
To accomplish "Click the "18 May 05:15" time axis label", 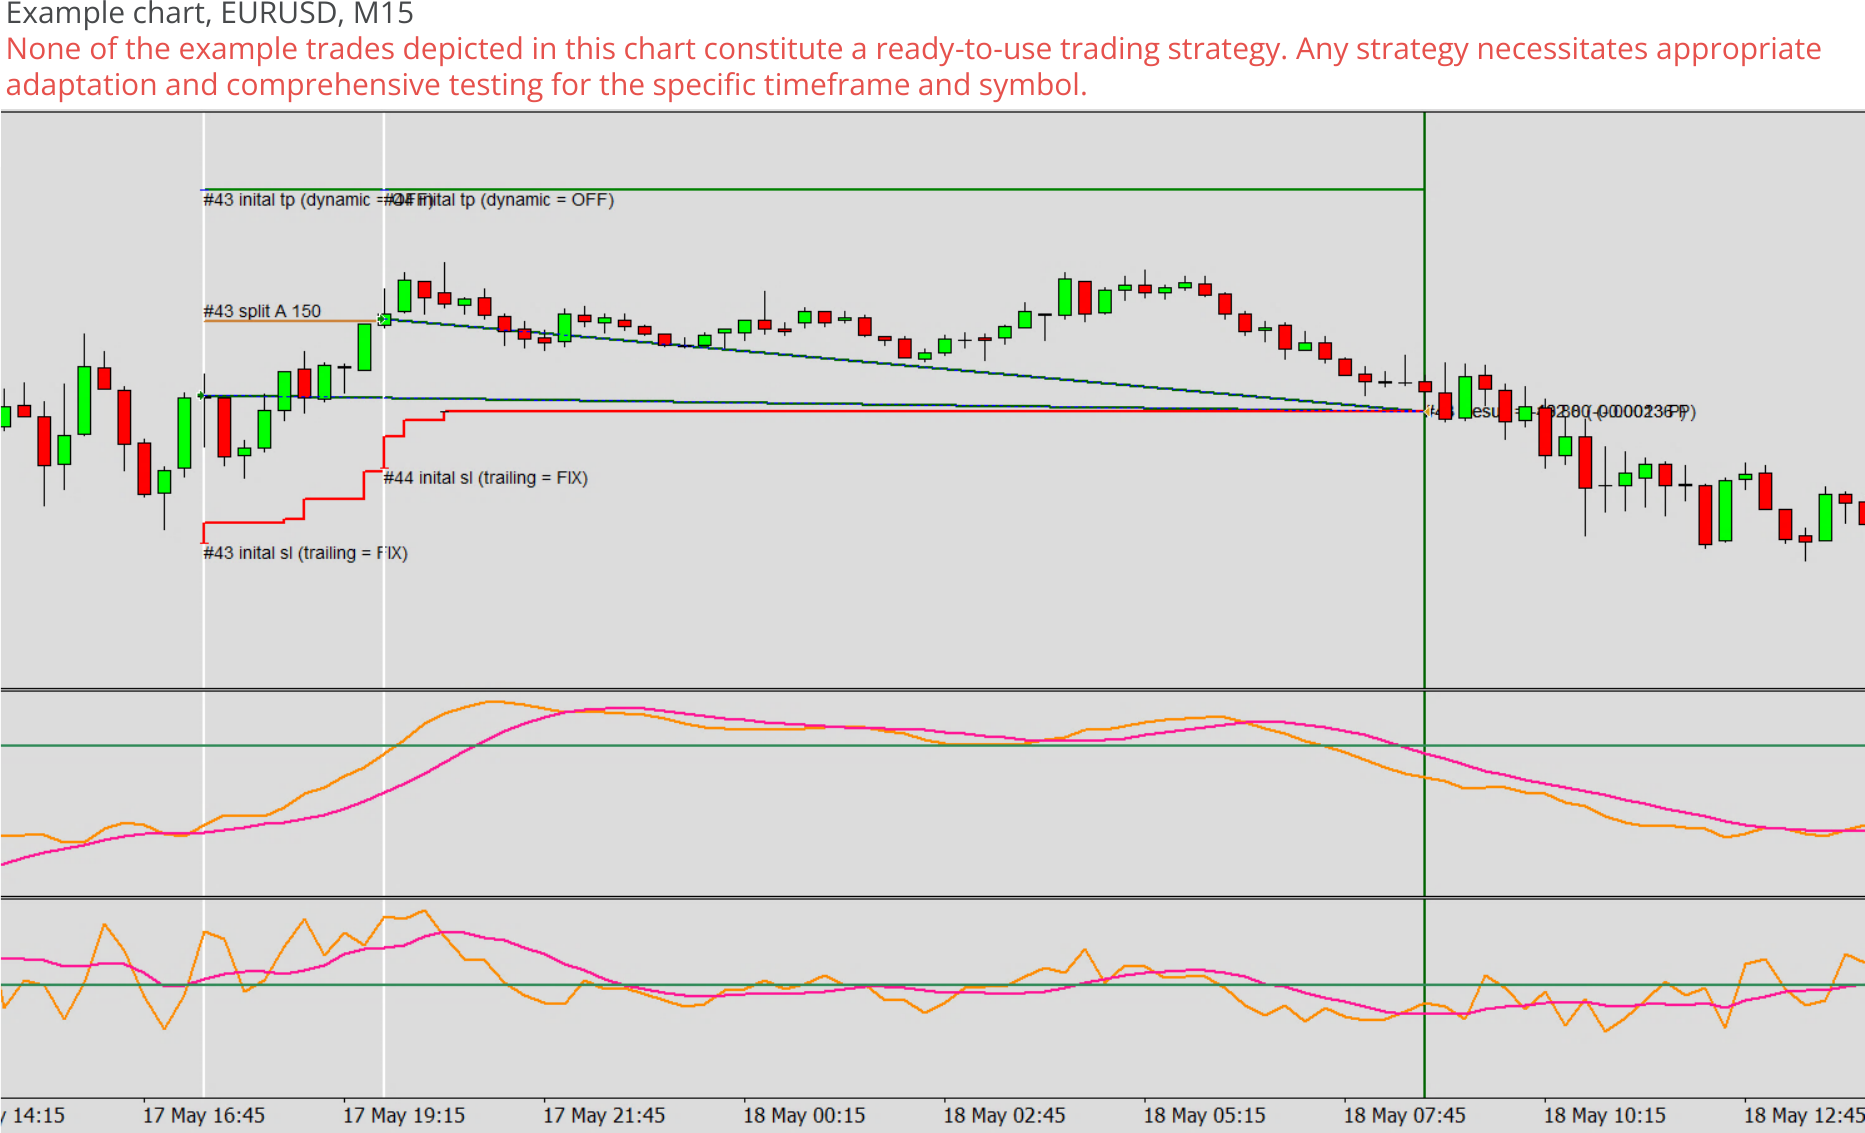I will 1204,1115.
